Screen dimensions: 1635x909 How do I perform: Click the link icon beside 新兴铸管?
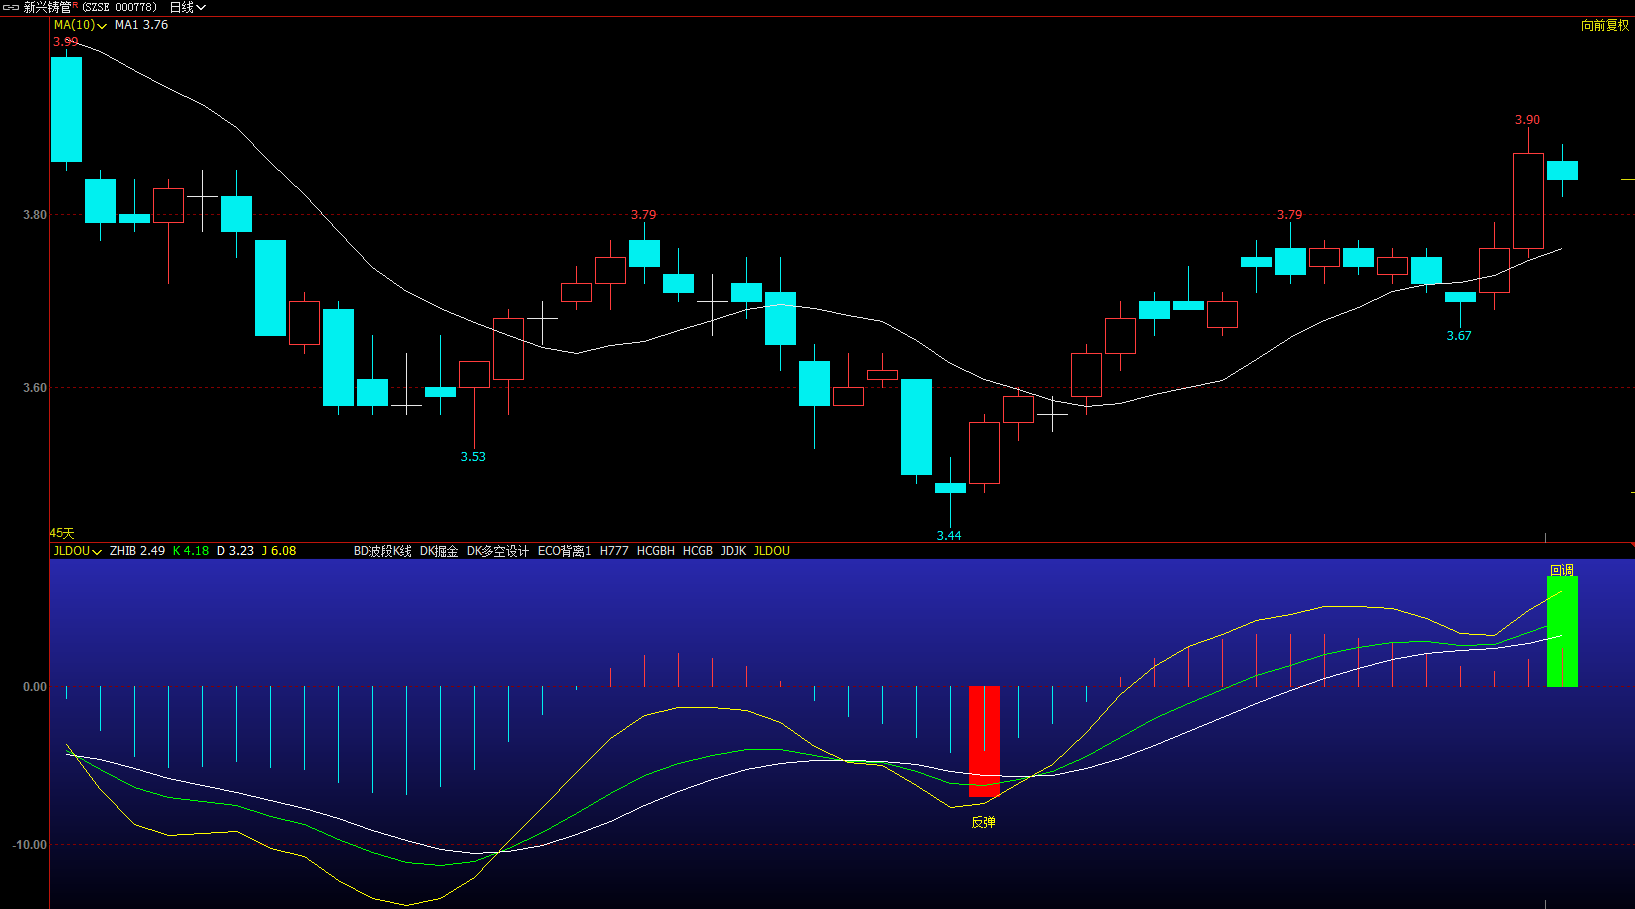(x=11, y=7)
